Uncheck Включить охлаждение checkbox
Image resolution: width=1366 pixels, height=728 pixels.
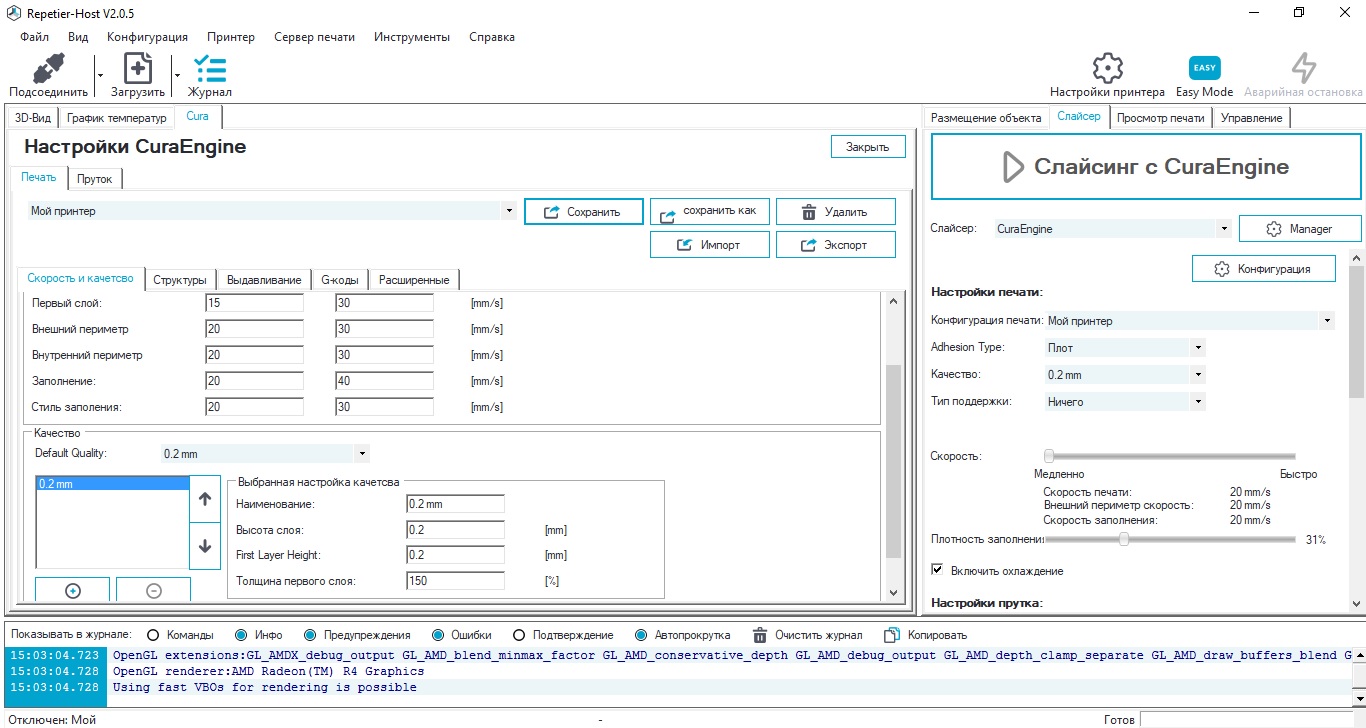pos(937,570)
